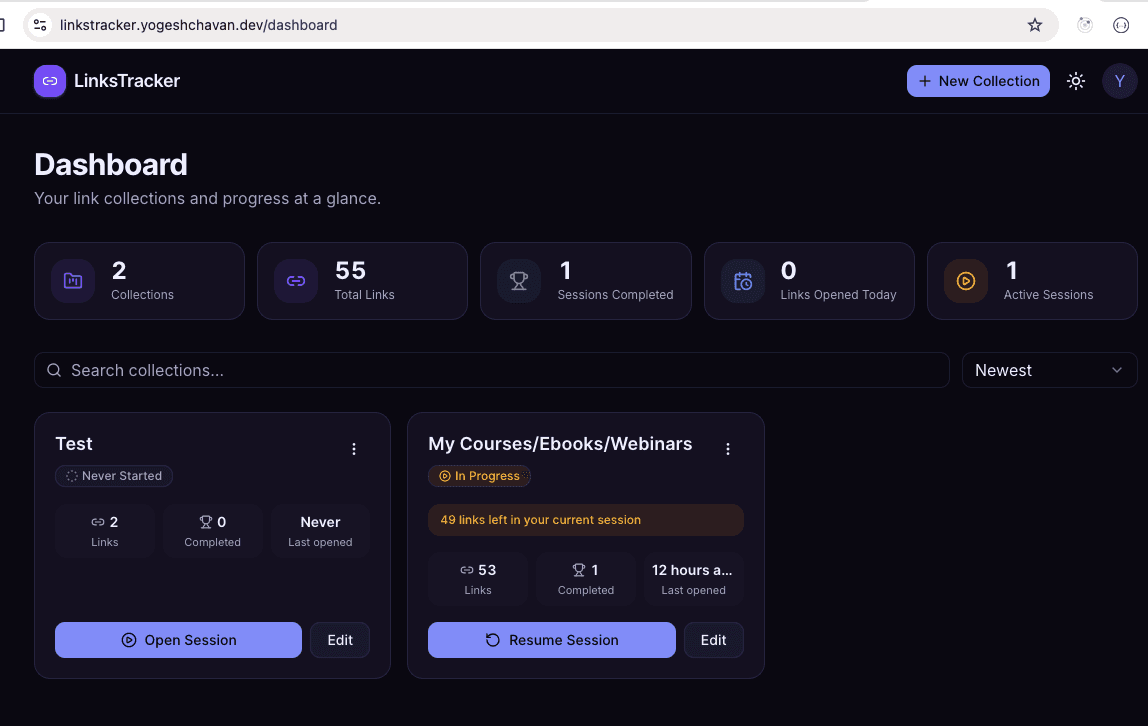Screen dimensions: 1148x726
Task: Resume Session for My Courses collection
Action: tap(551, 640)
